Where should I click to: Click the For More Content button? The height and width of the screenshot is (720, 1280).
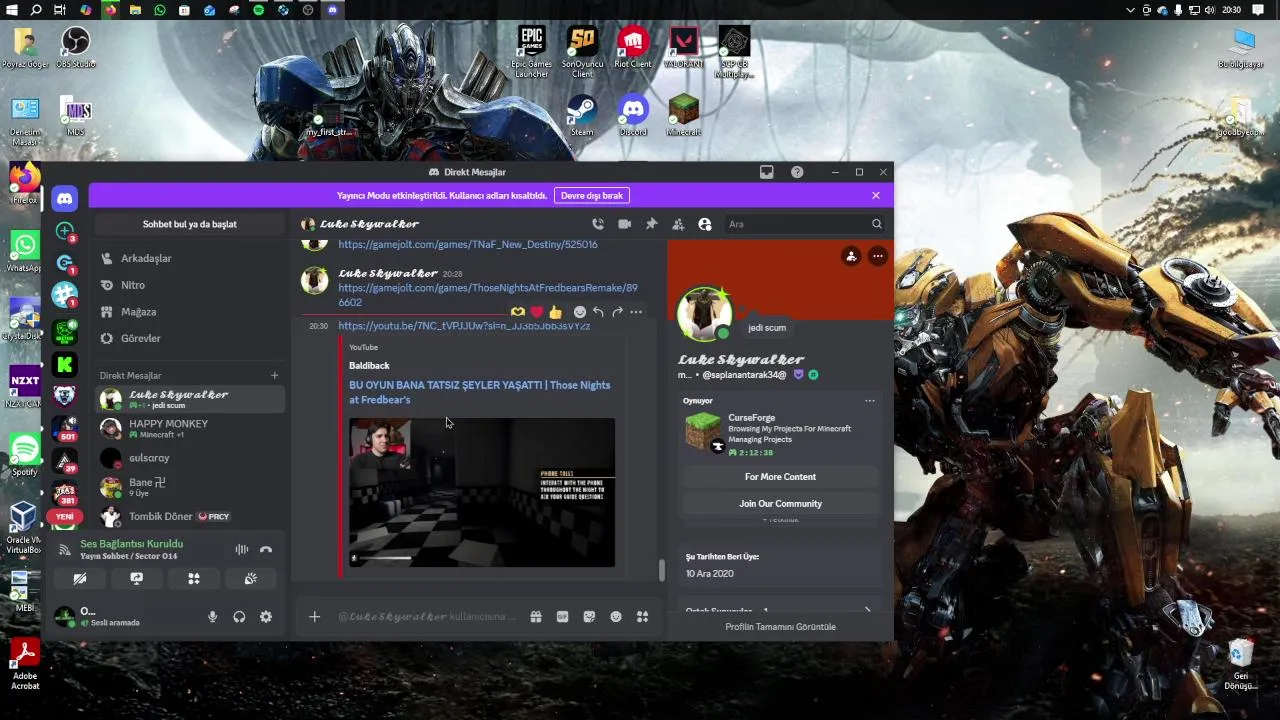click(x=780, y=477)
